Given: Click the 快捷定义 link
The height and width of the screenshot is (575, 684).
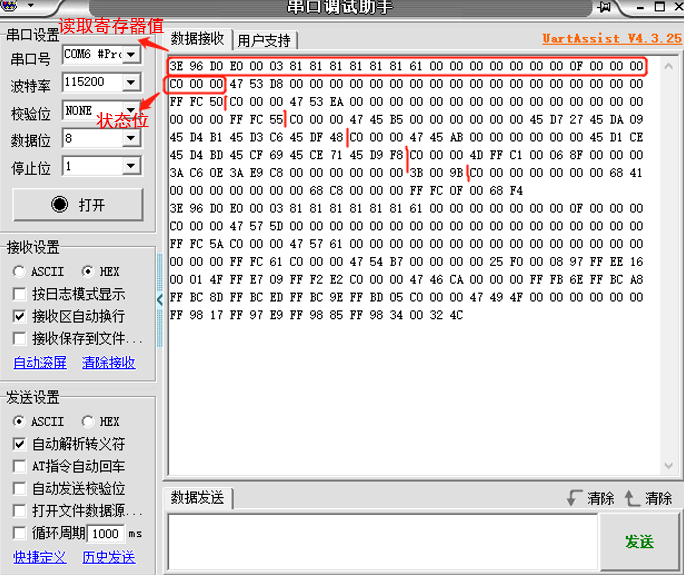Looking at the screenshot, I should (x=40, y=557).
